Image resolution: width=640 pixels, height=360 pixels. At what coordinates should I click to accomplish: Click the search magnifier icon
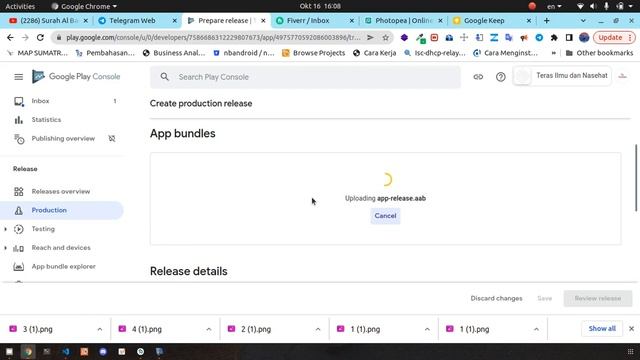coord(164,77)
